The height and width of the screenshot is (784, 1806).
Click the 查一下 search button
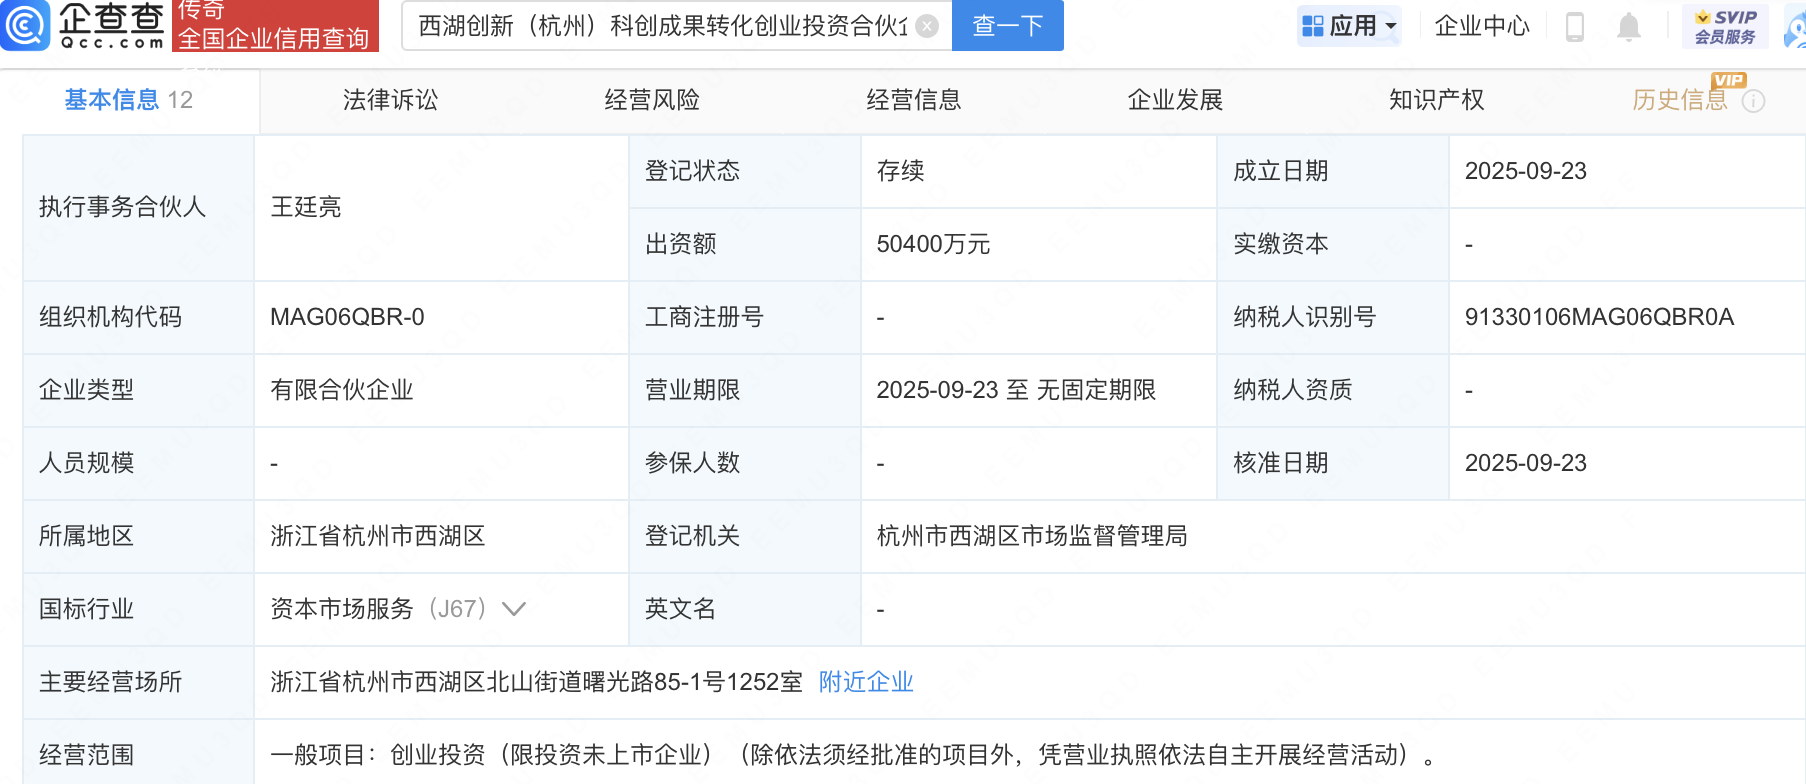(x=1008, y=25)
